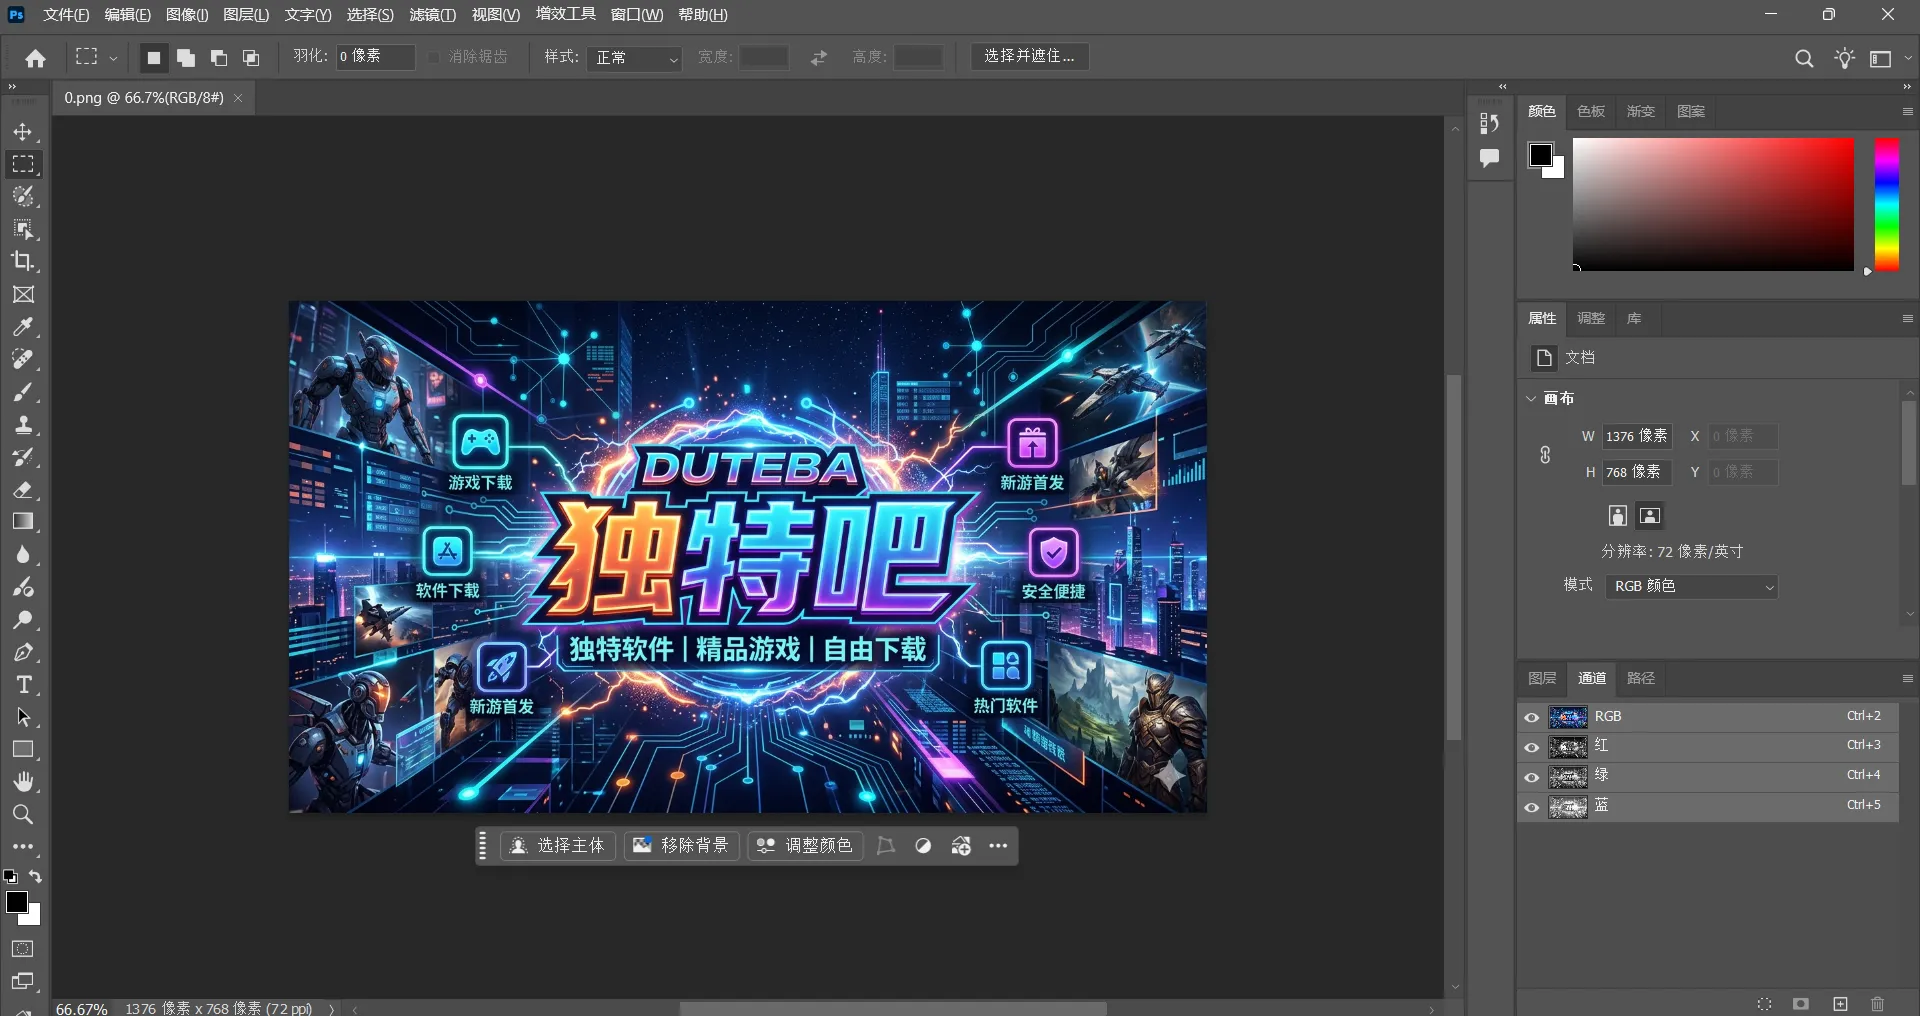Hide the 红 channel
The image size is (1920, 1016).
1531,746
